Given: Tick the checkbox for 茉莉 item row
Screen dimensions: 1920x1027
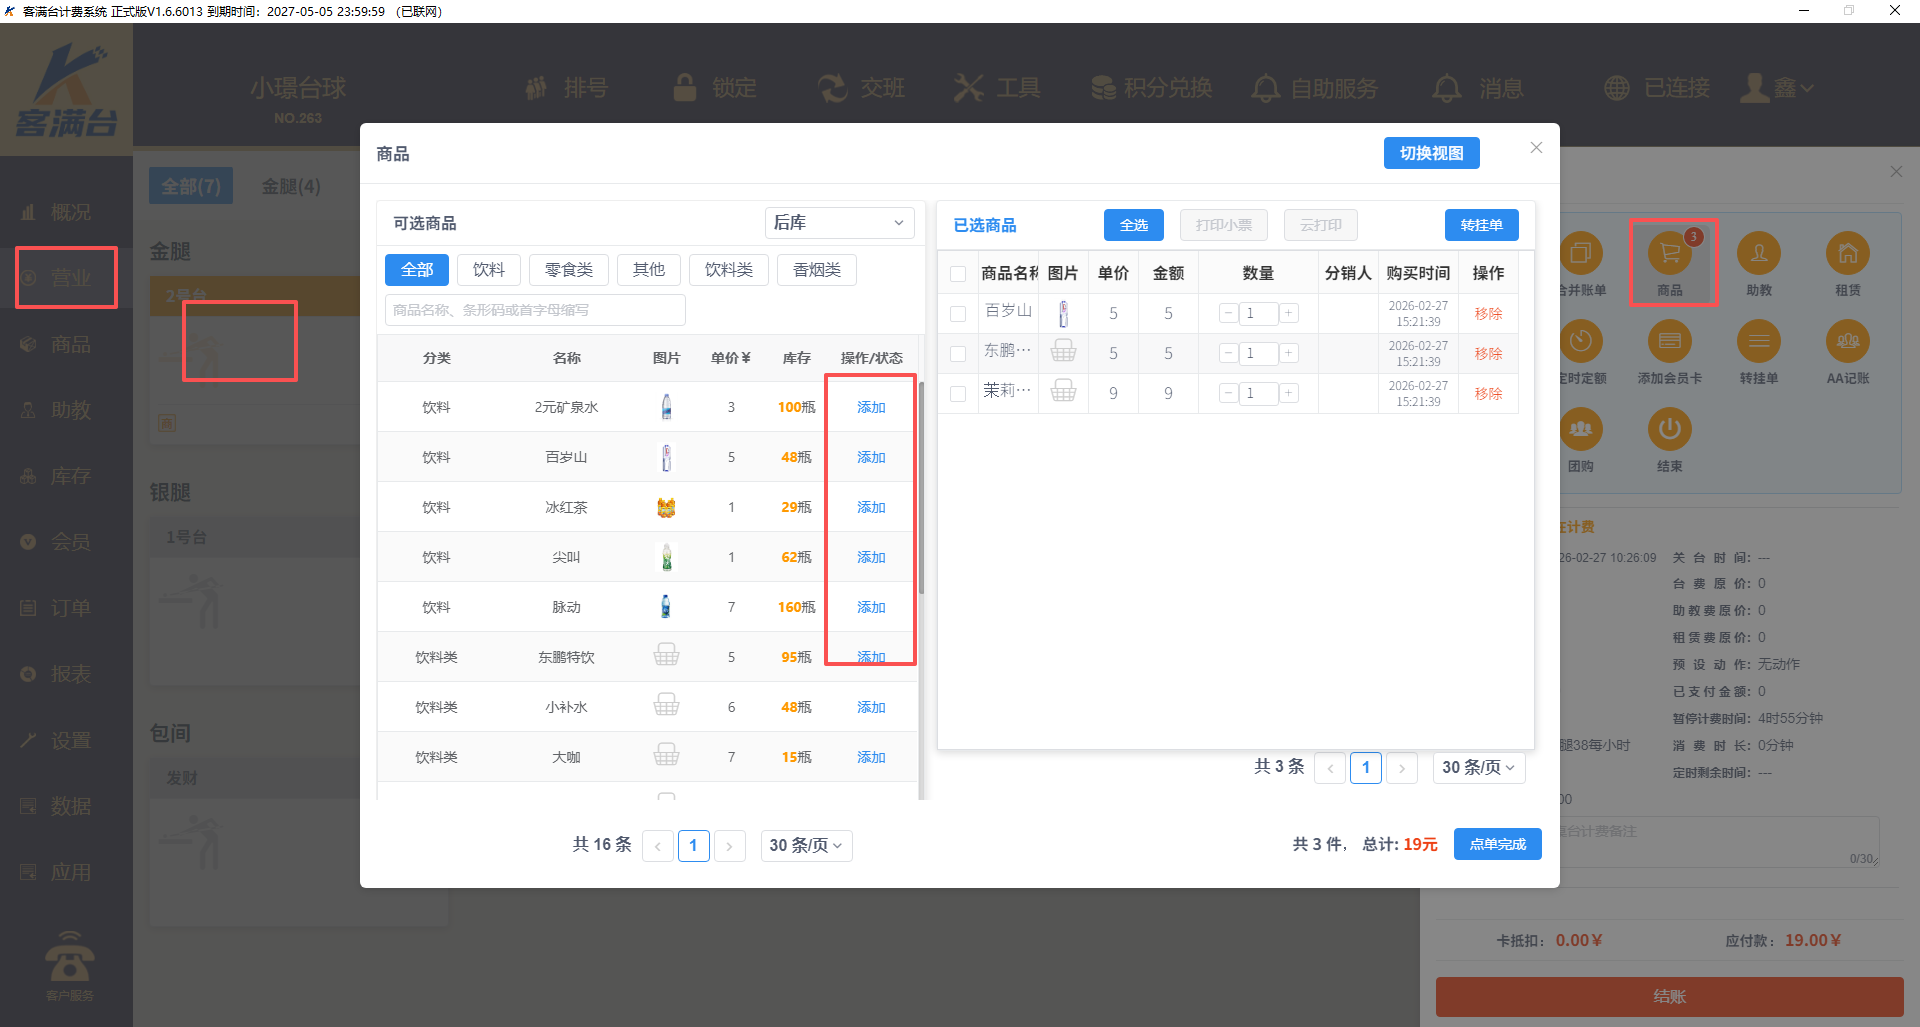Looking at the screenshot, I should (x=958, y=394).
